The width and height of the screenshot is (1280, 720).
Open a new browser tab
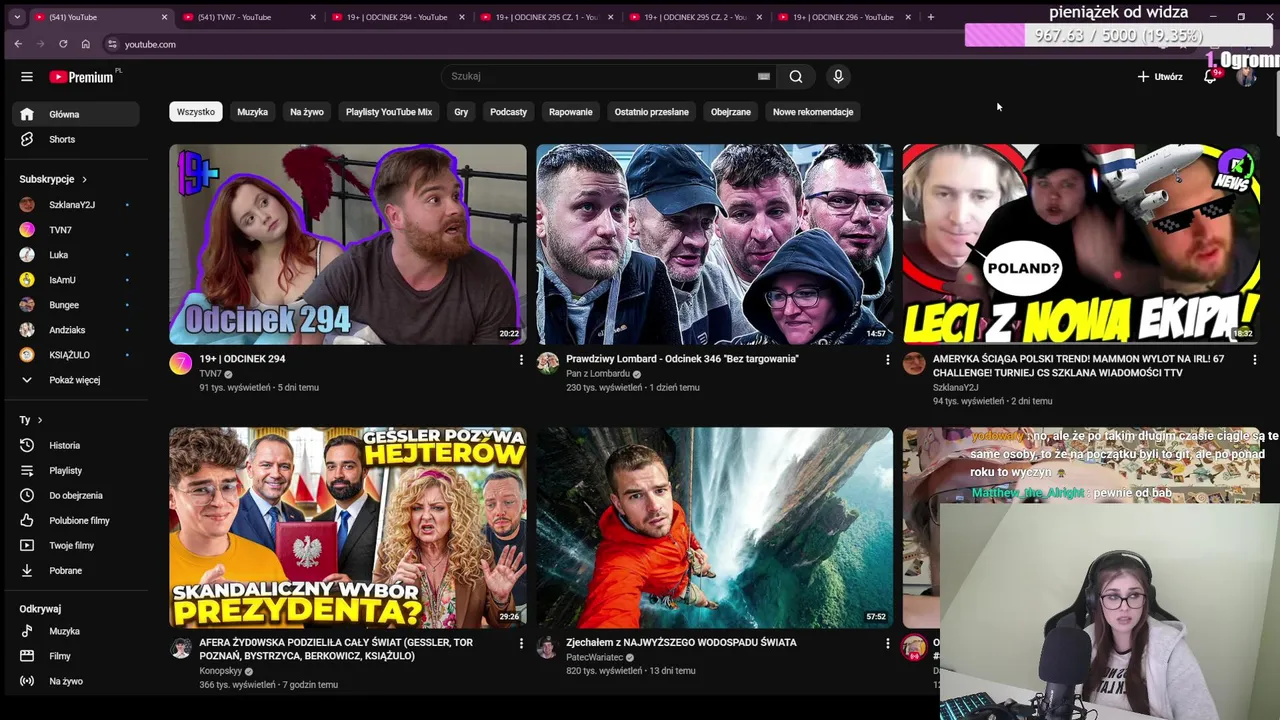click(930, 17)
